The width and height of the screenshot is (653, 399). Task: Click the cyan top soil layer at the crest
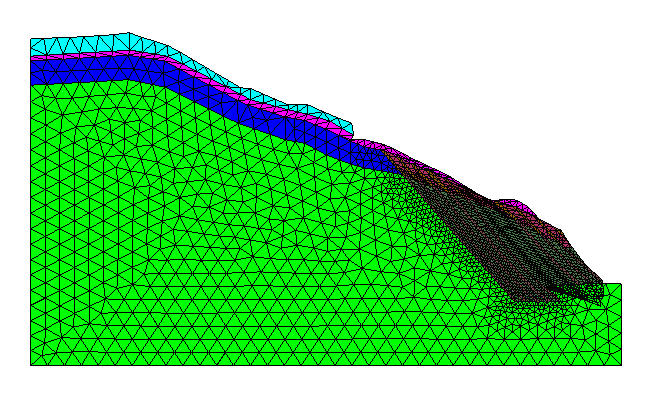[x=83, y=44]
